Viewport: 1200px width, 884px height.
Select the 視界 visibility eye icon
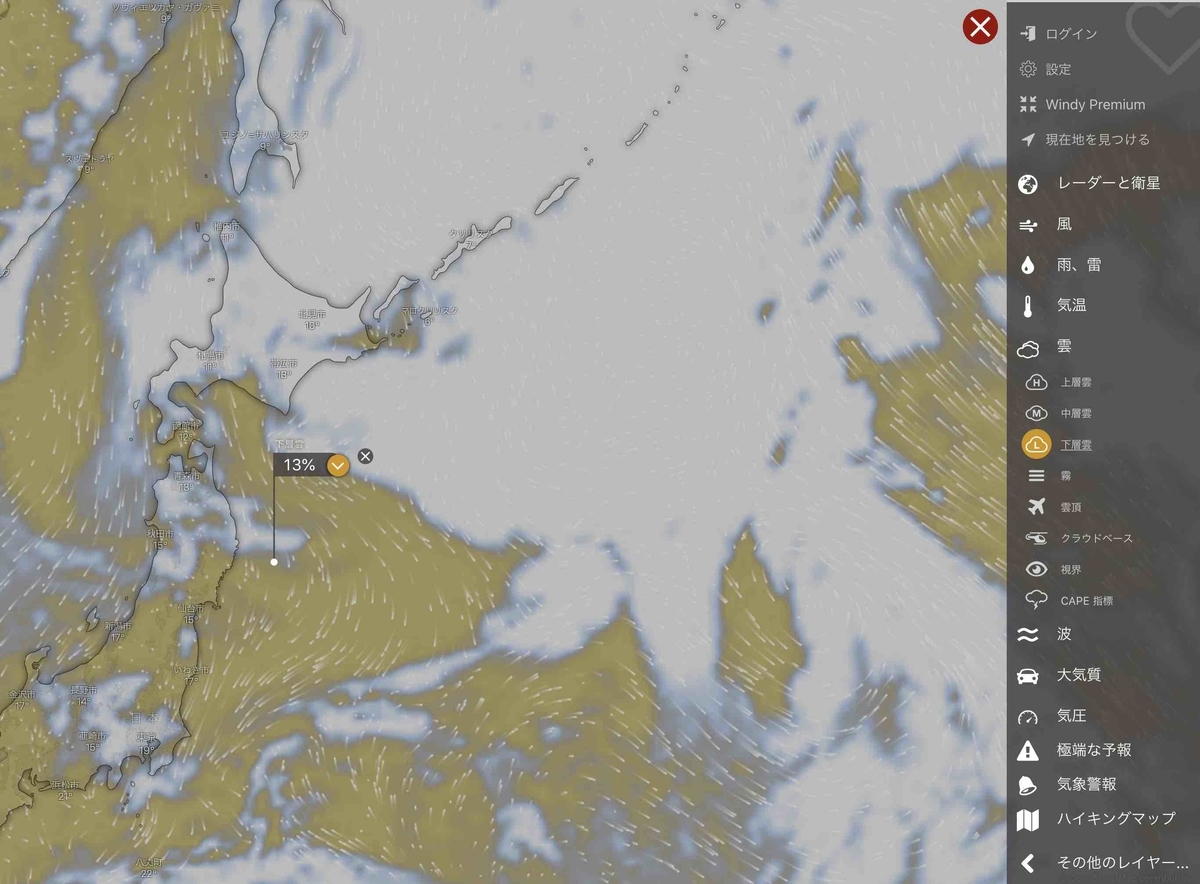[x=1037, y=569]
